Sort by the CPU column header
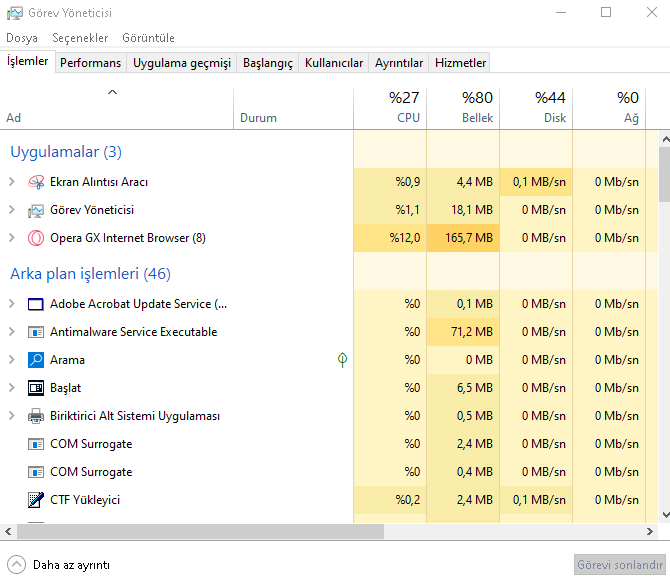This screenshot has height=587, width=670. 390,109
